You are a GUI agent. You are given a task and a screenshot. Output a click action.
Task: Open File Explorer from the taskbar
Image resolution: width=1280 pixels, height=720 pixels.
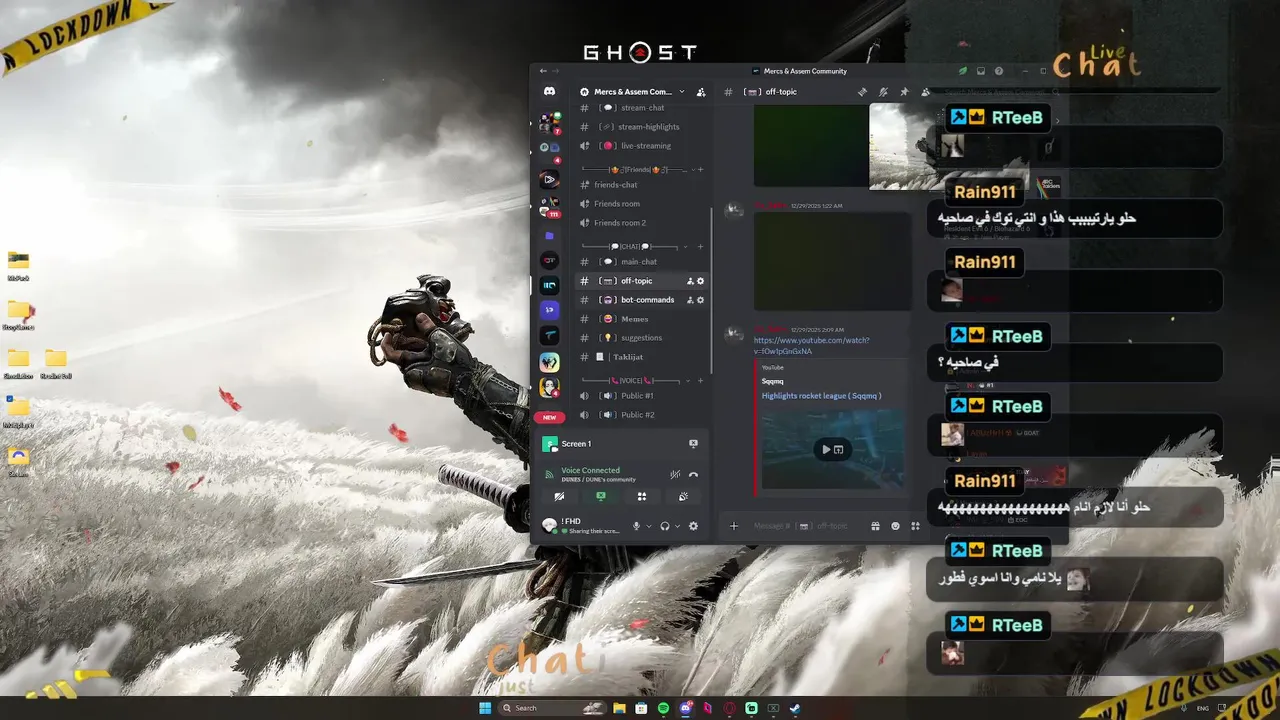[x=619, y=708]
